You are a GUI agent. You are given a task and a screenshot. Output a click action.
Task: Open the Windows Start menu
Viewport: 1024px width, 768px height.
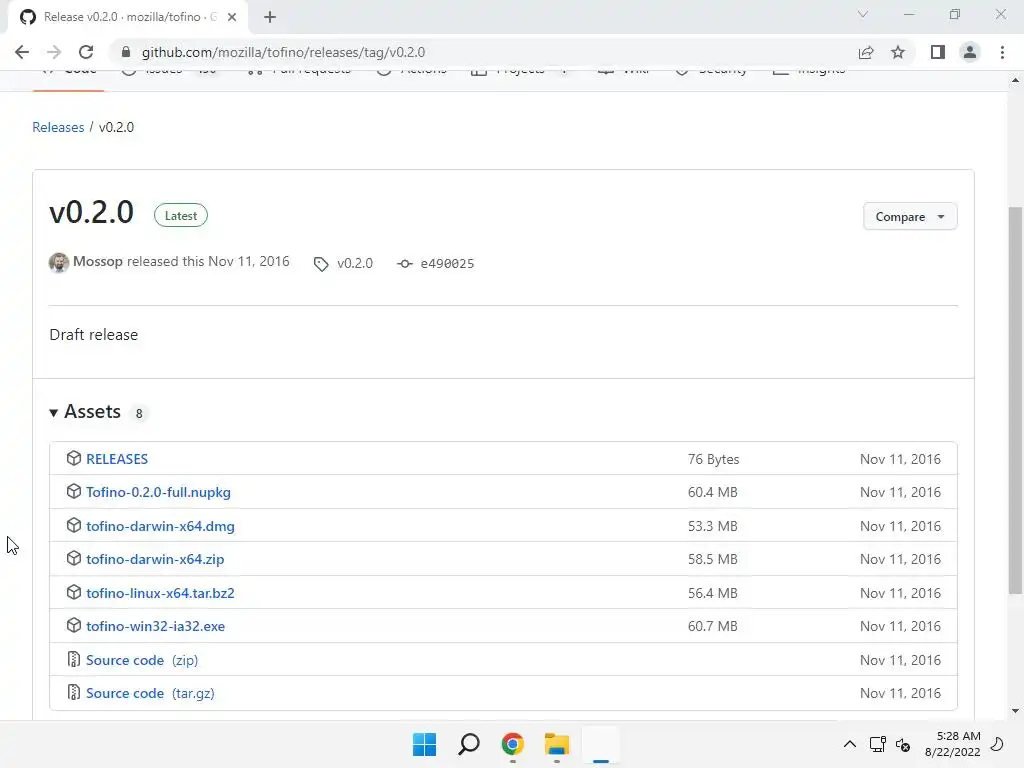(x=424, y=744)
